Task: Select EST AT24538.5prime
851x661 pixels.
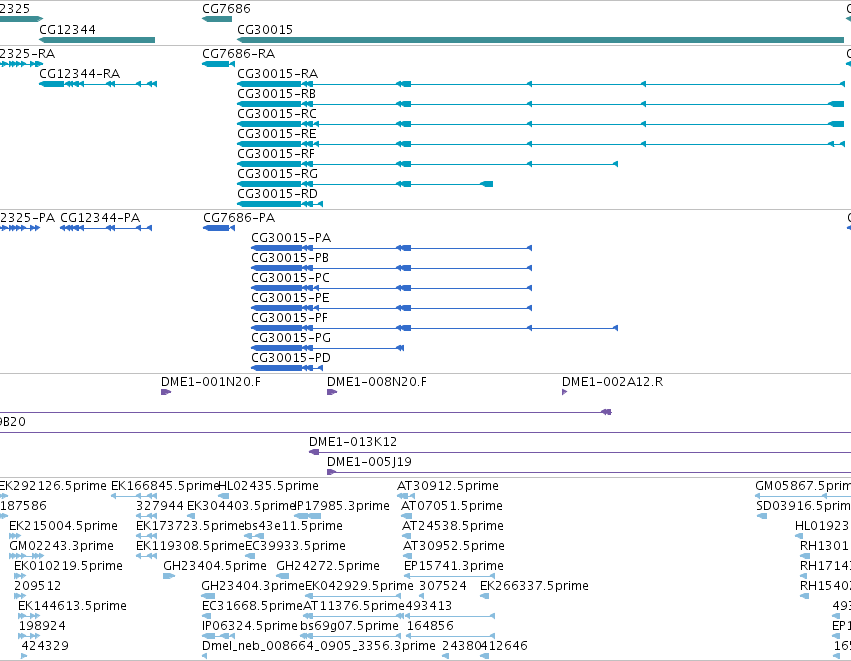Action: pyautogui.click(x=453, y=526)
